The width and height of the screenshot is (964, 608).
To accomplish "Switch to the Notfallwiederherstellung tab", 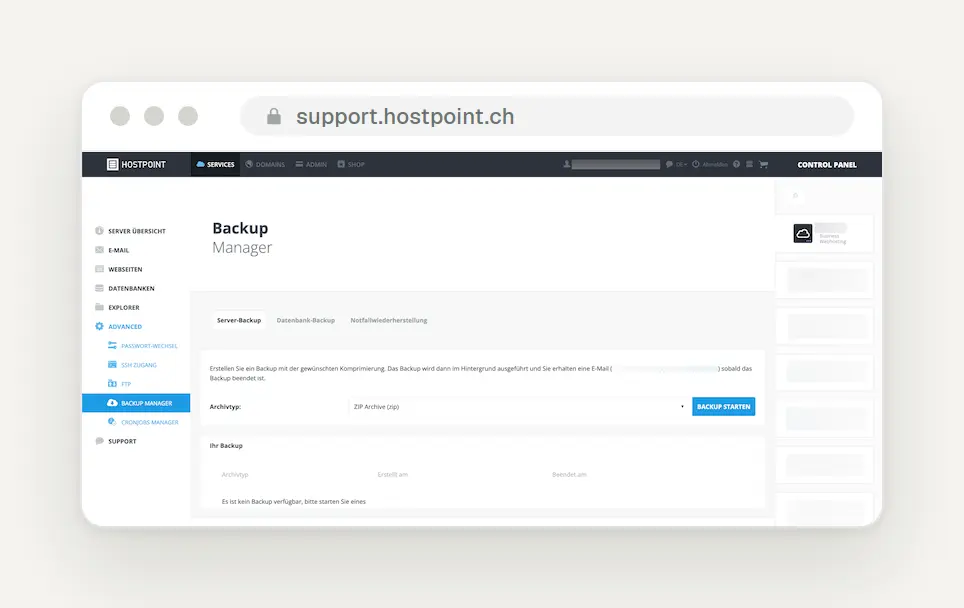I will pos(389,320).
